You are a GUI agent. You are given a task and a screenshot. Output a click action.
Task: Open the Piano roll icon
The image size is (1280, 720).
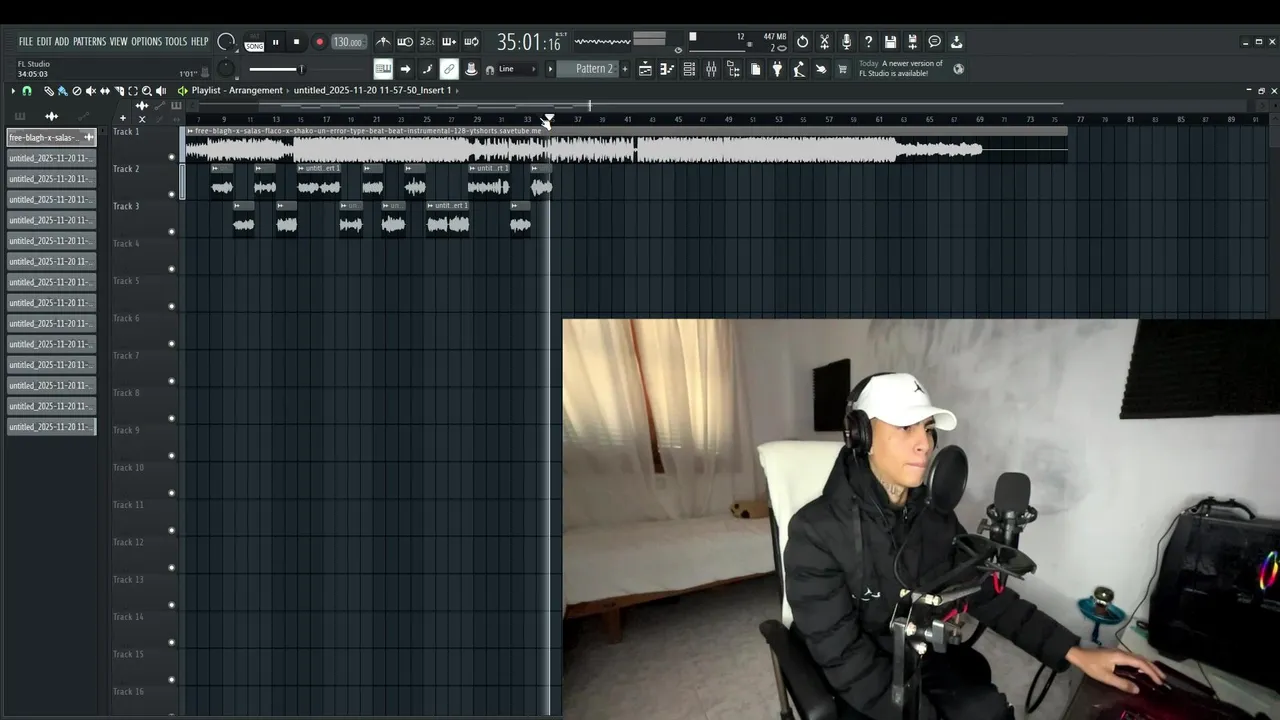point(667,69)
